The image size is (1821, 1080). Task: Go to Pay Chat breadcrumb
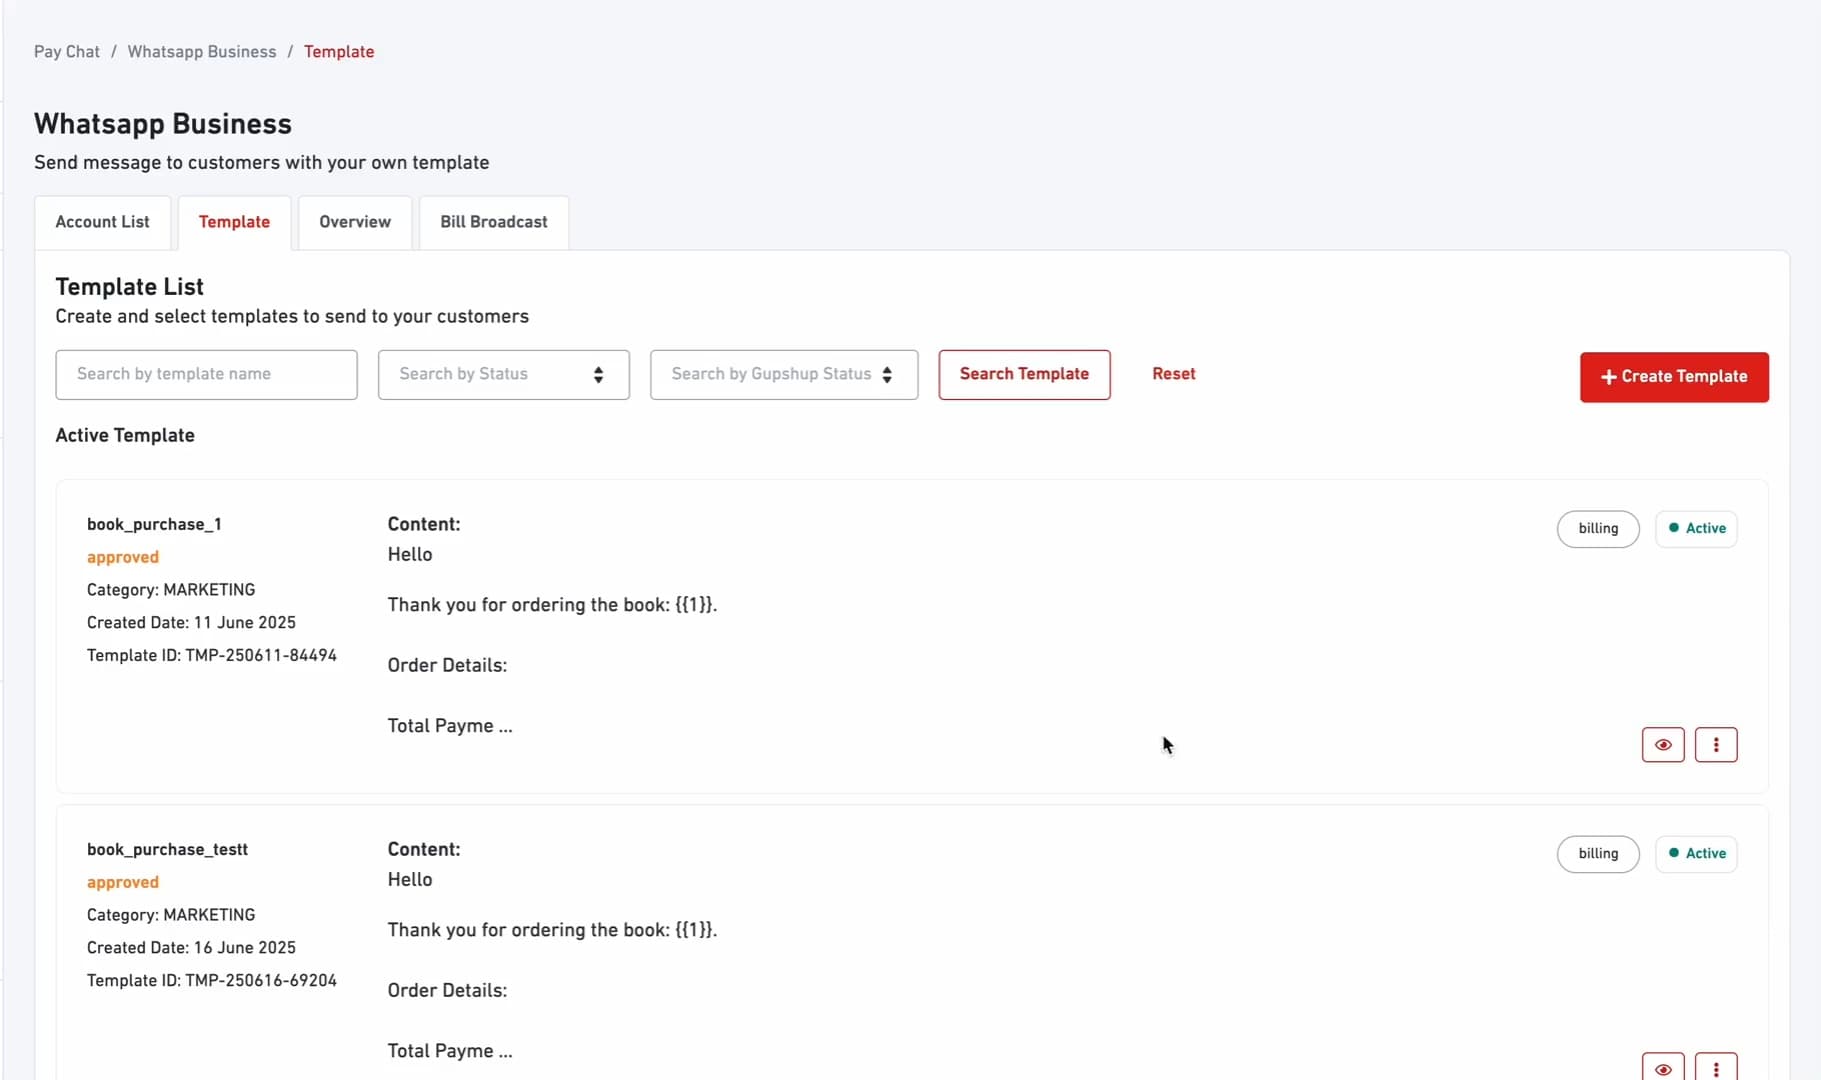coord(67,52)
